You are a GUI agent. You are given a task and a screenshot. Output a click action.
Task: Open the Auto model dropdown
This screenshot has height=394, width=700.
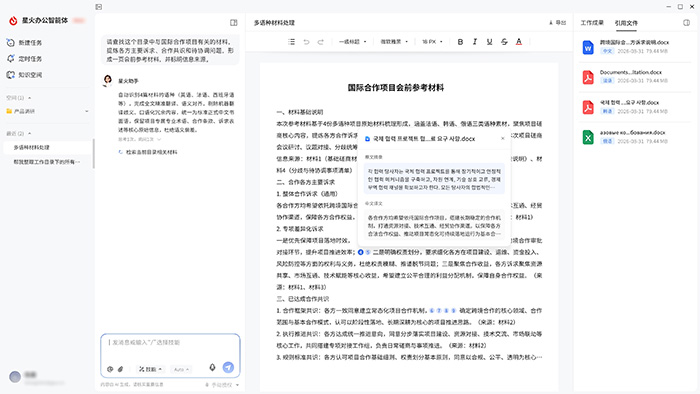coord(182,369)
